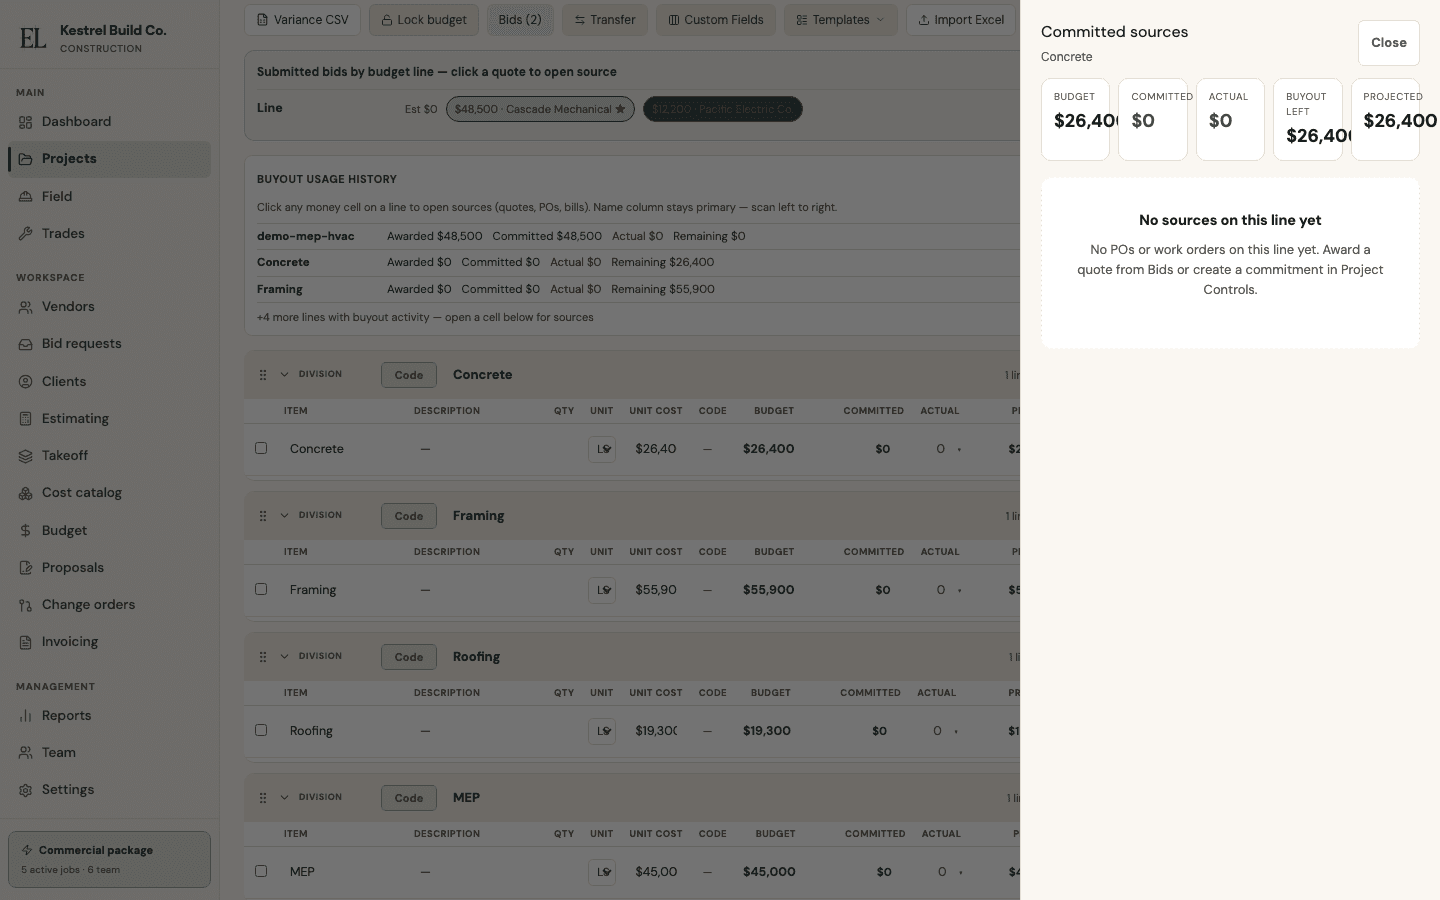Collapse the Concrete division chevron

[284, 375]
